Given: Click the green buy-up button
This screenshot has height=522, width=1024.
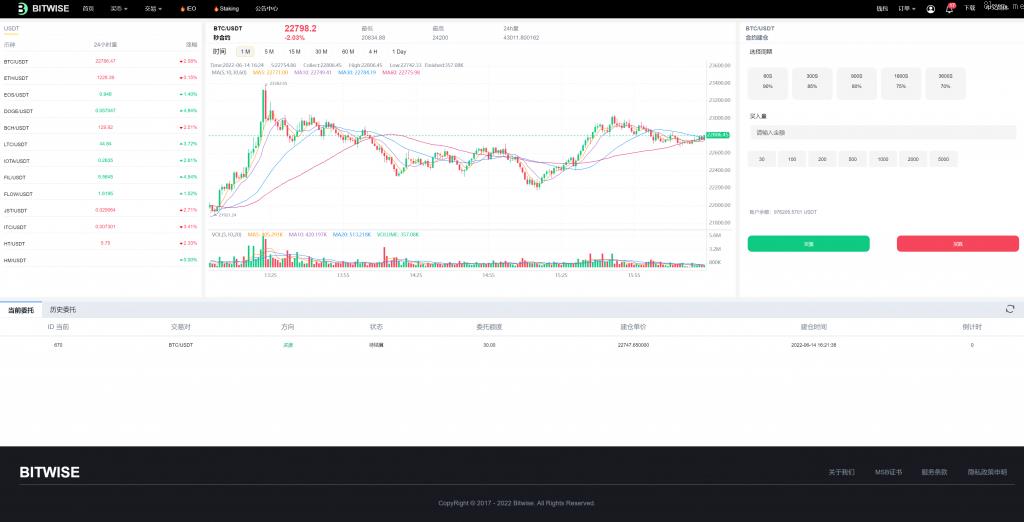Looking at the screenshot, I should [808, 243].
